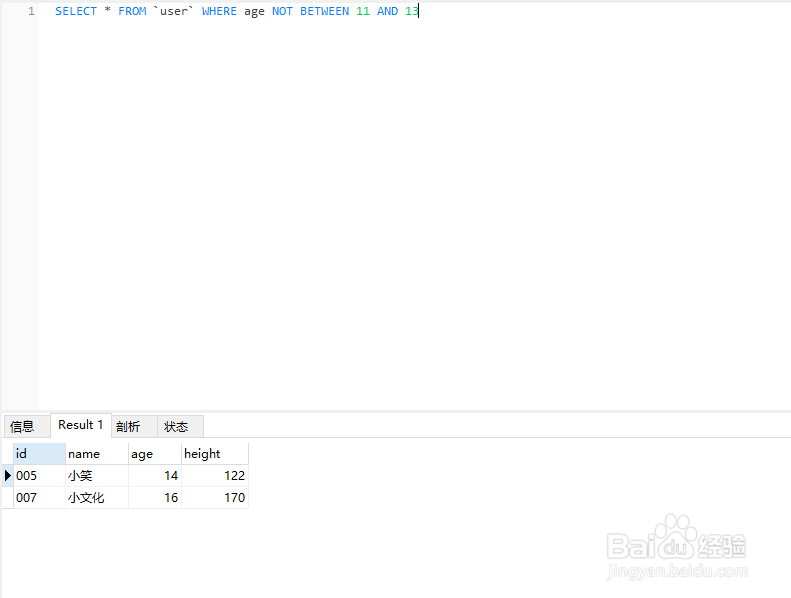
Task: Switch to the 剖析 tab
Action: [x=134, y=426]
